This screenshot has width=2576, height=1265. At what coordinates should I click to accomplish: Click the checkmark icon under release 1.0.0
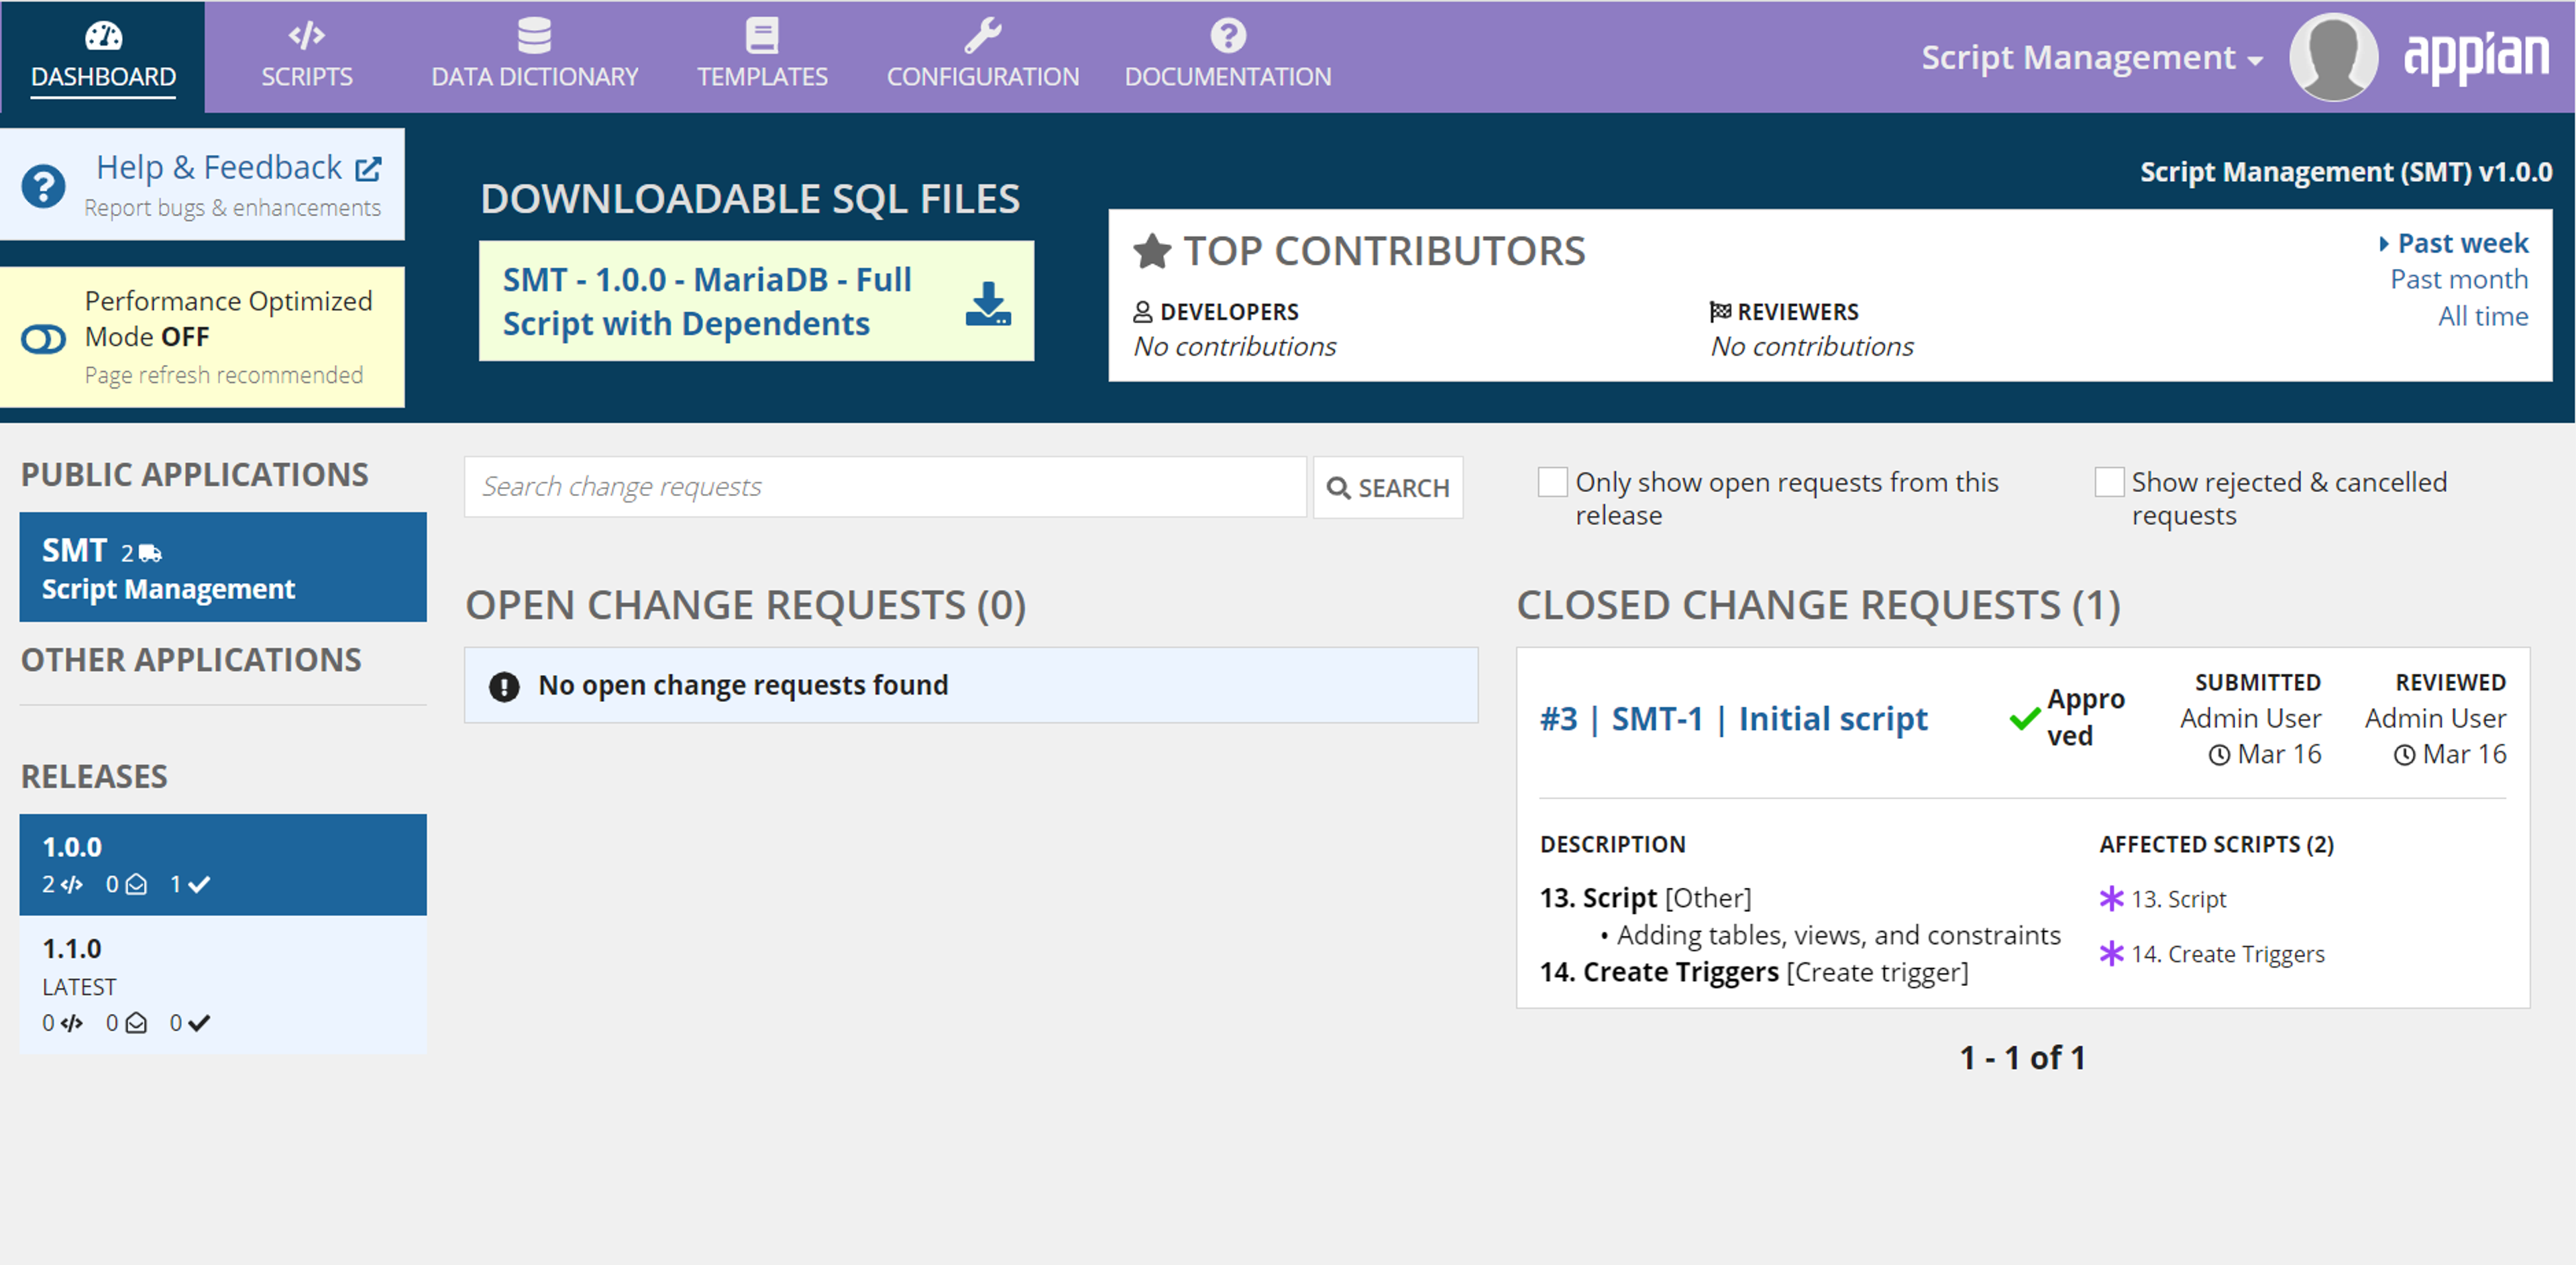point(199,885)
